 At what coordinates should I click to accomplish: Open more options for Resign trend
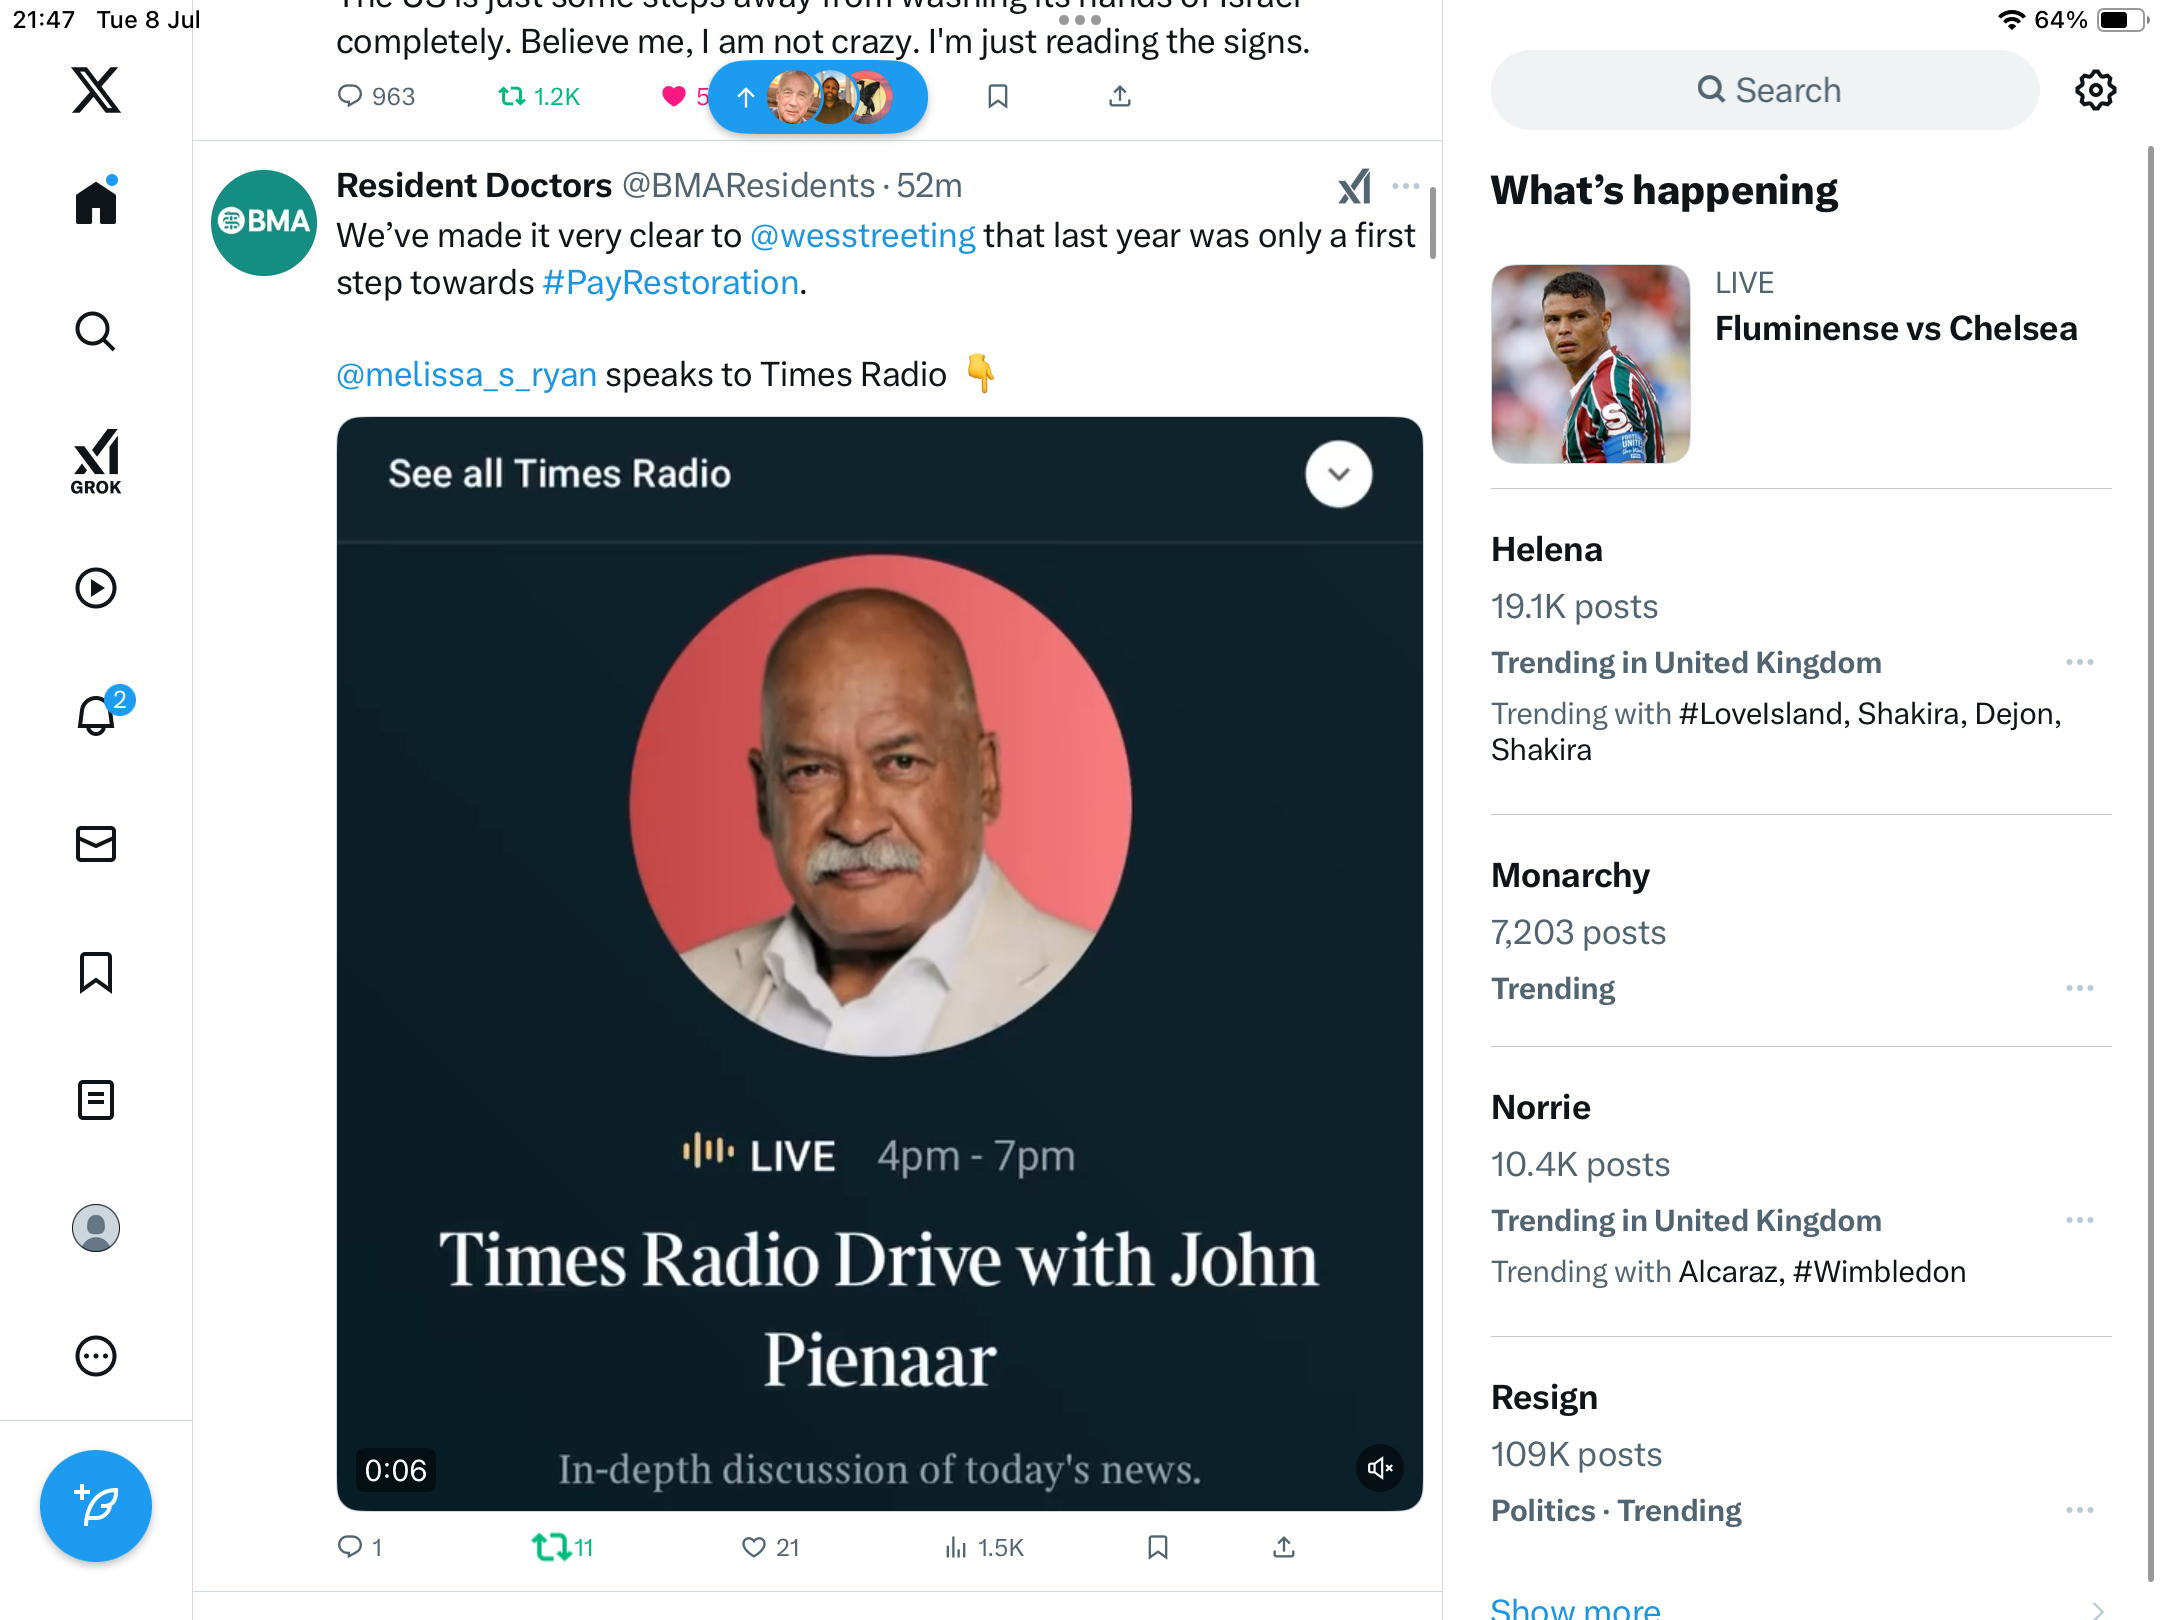[x=2079, y=1510]
